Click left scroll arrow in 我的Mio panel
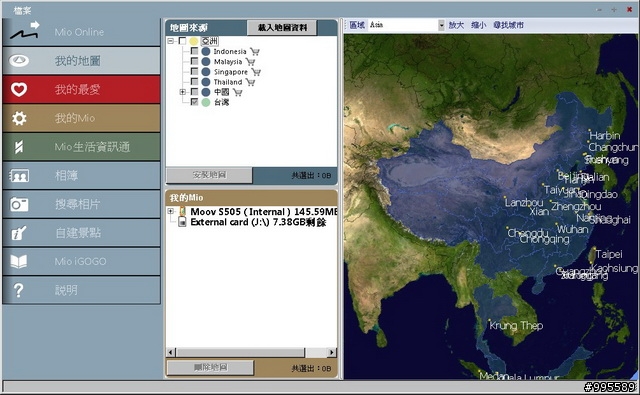 click(x=171, y=352)
